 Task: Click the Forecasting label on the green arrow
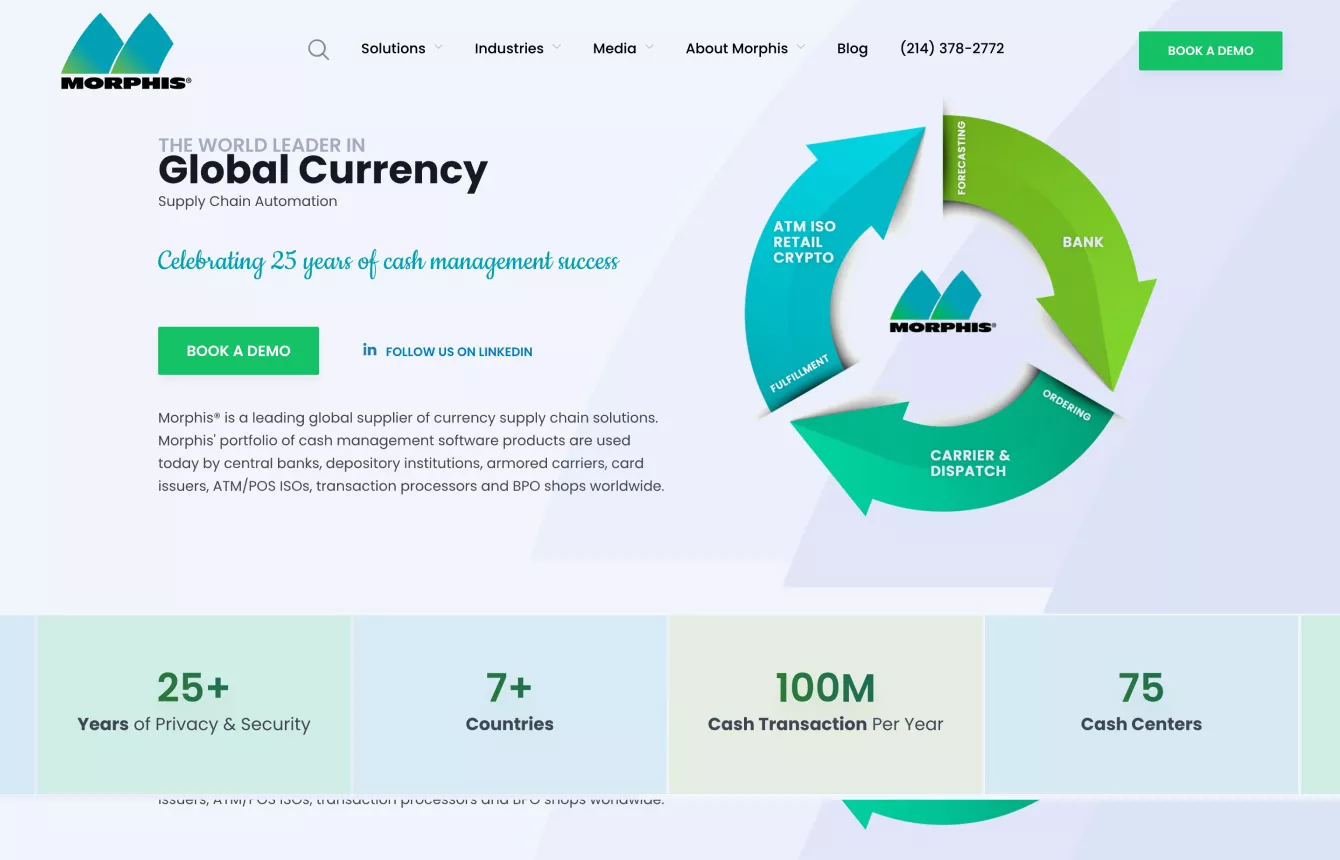coord(960,157)
